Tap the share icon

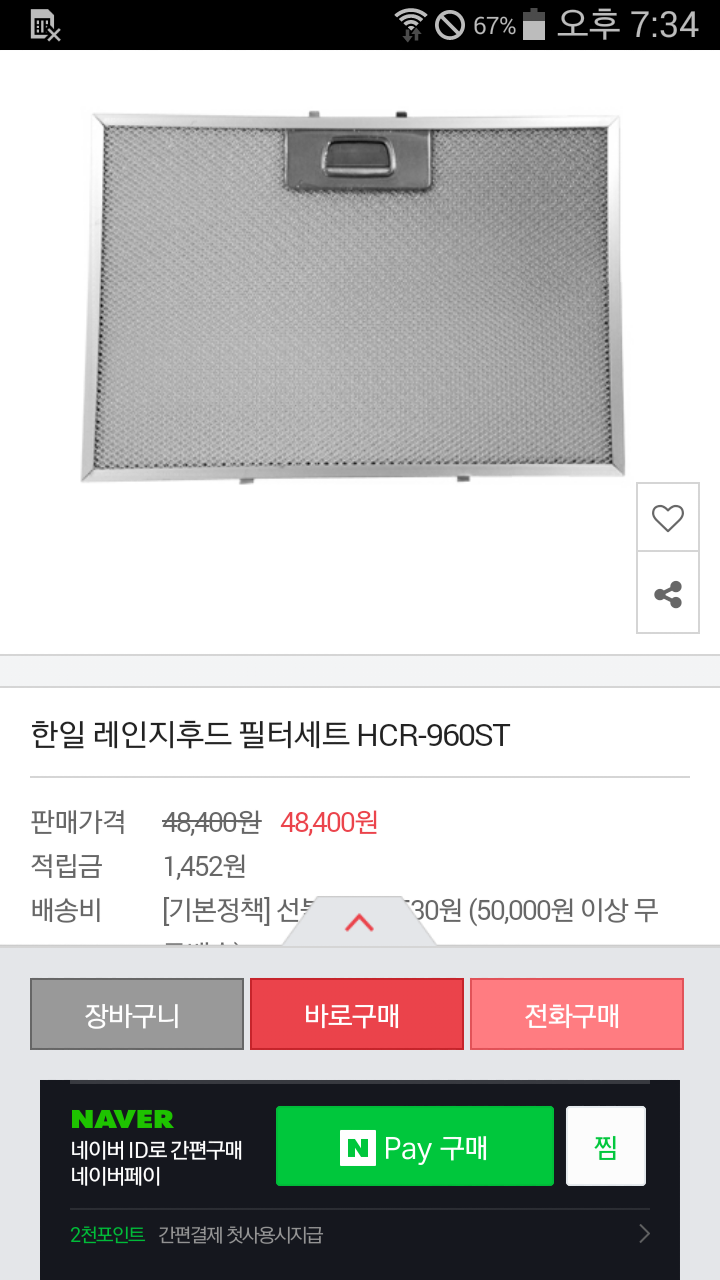pyautogui.click(x=668, y=594)
